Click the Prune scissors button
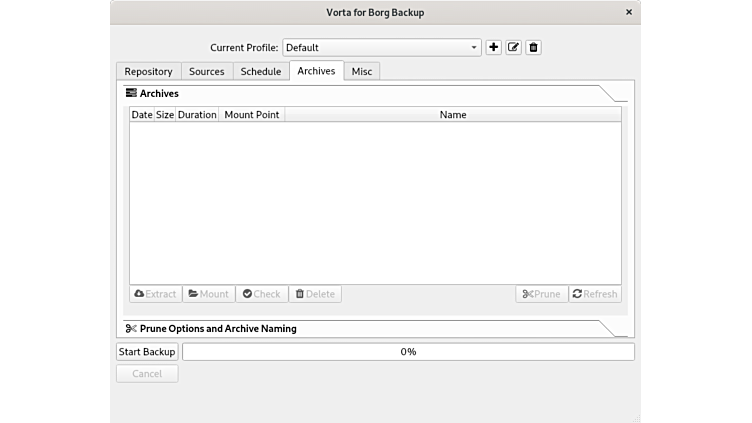This screenshot has height=423, width=752. [x=541, y=294]
